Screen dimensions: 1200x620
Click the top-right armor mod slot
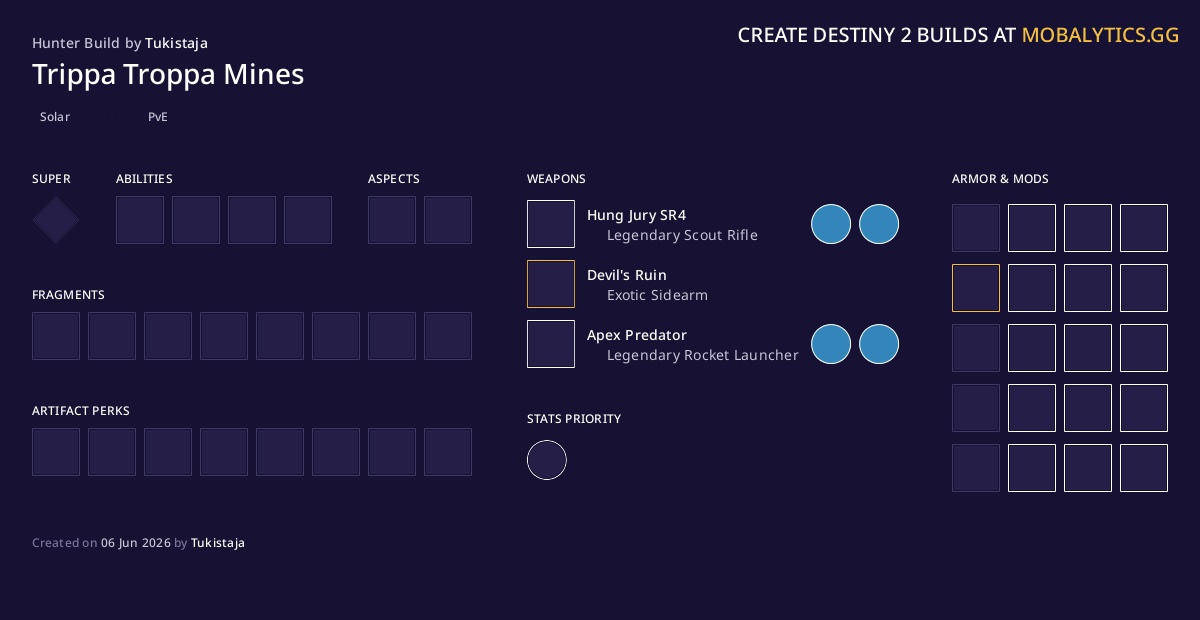point(1144,228)
